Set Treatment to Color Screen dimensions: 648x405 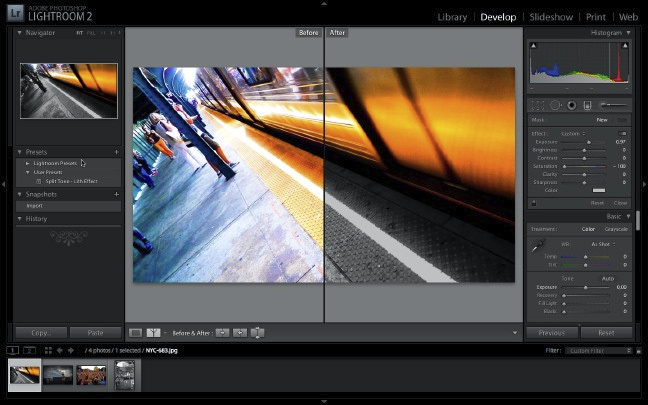(588, 229)
